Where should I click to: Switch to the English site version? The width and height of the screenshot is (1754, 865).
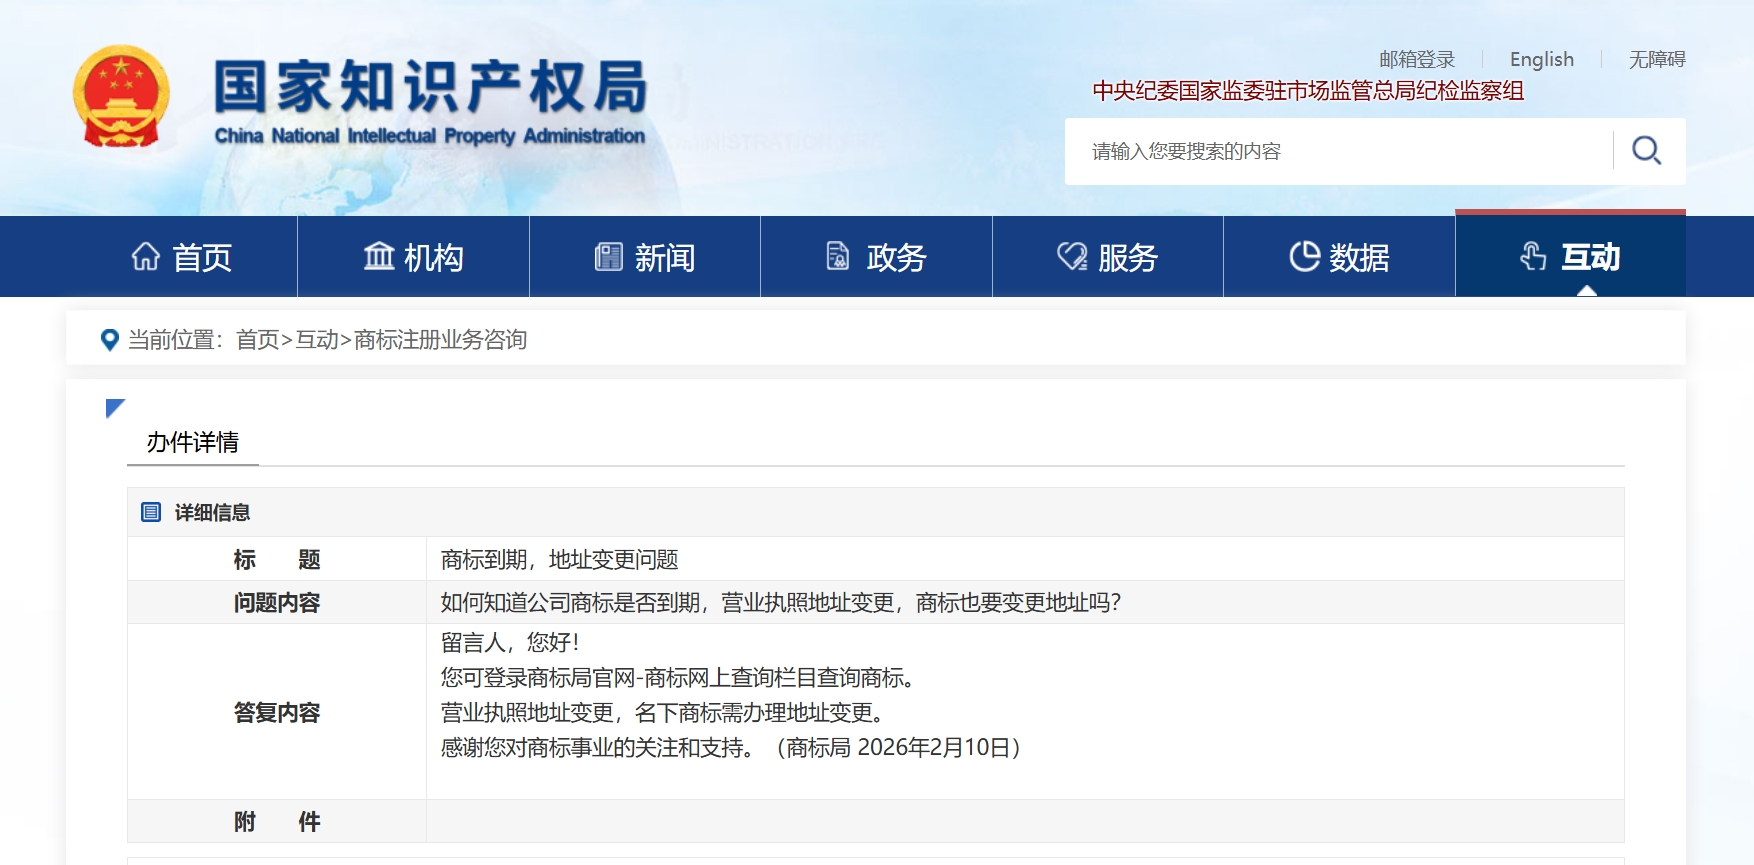(x=1541, y=60)
